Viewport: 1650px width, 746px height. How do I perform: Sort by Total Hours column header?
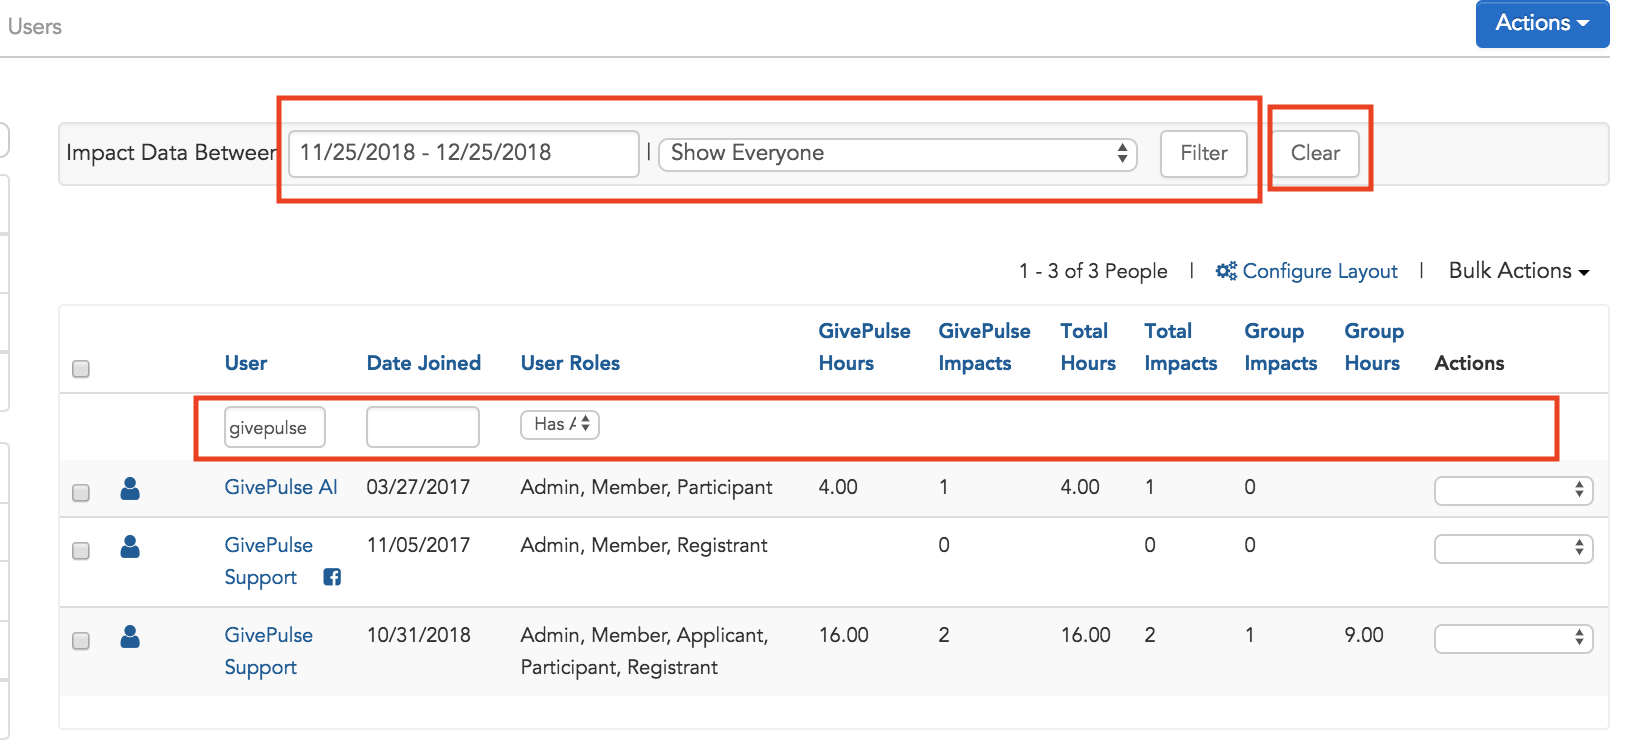tap(1088, 347)
